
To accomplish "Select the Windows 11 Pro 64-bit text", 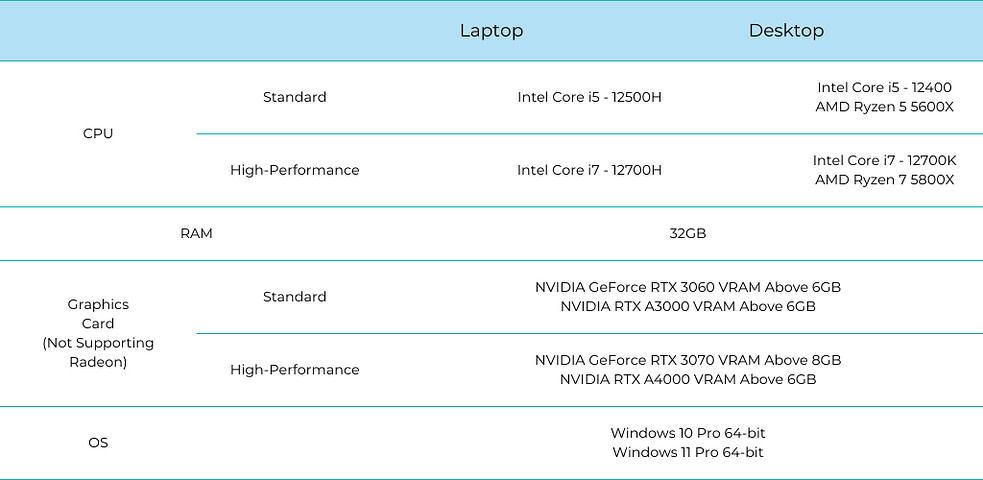I will pyautogui.click(x=688, y=452).
